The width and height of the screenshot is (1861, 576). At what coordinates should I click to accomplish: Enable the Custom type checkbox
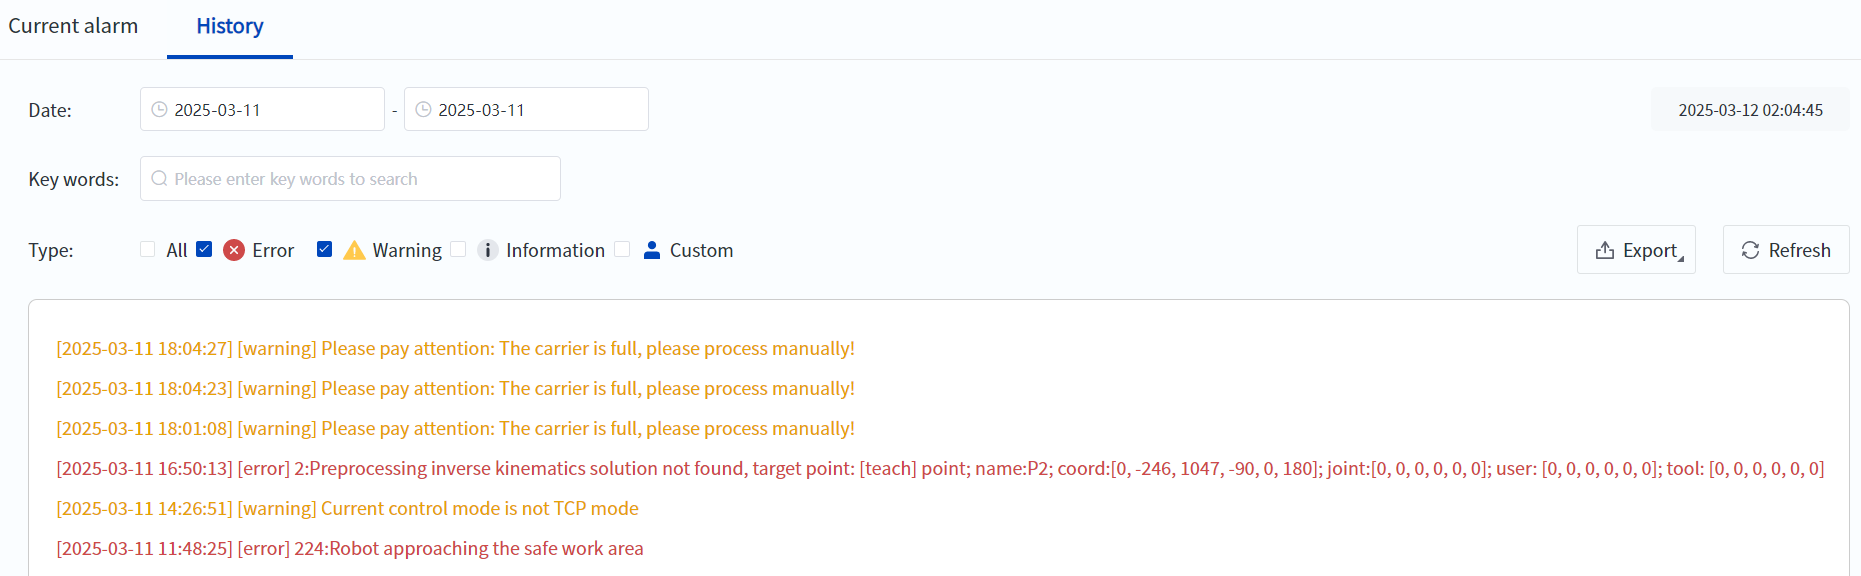click(622, 249)
